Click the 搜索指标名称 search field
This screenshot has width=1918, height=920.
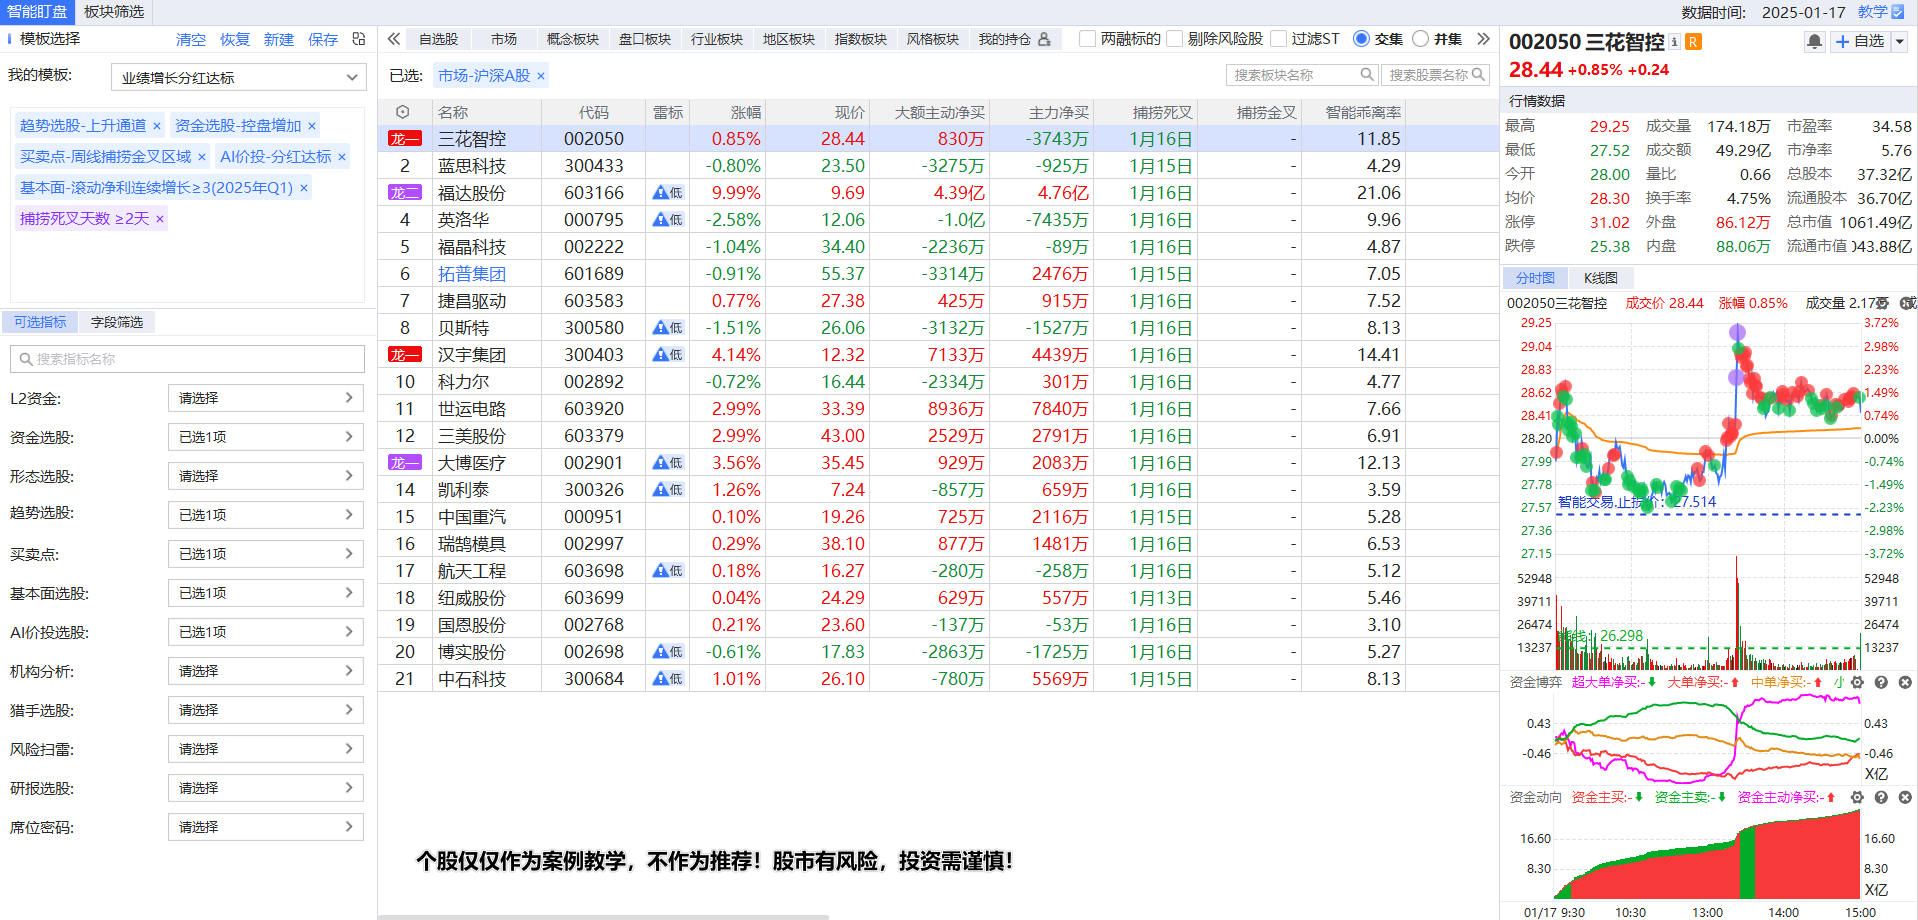click(187, 359)
